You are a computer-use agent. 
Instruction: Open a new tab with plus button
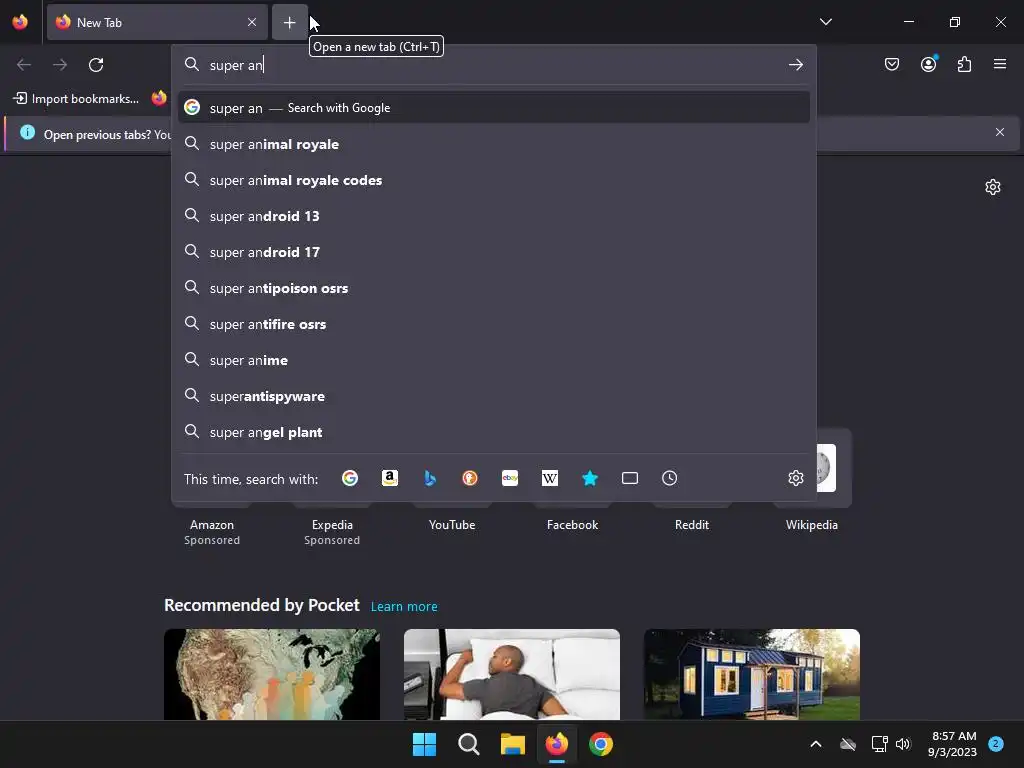point(289,23)
